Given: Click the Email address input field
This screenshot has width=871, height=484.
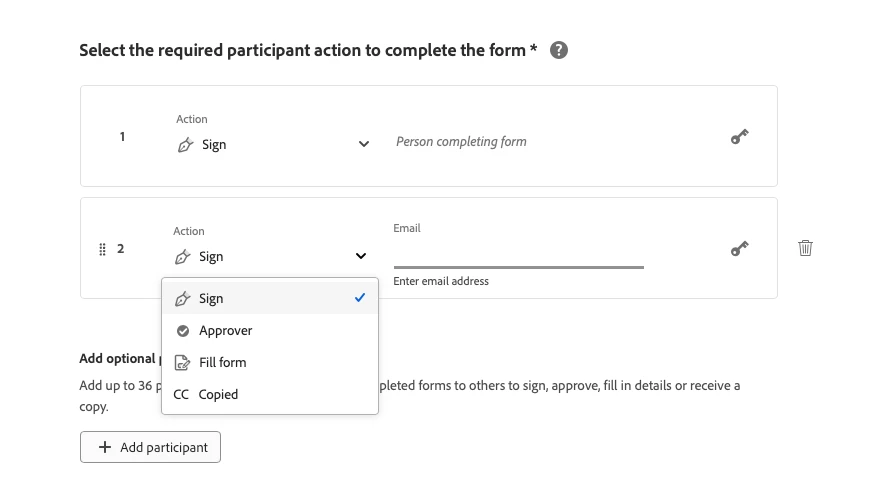Looking at the screenshot, I should tap(518, 255).
